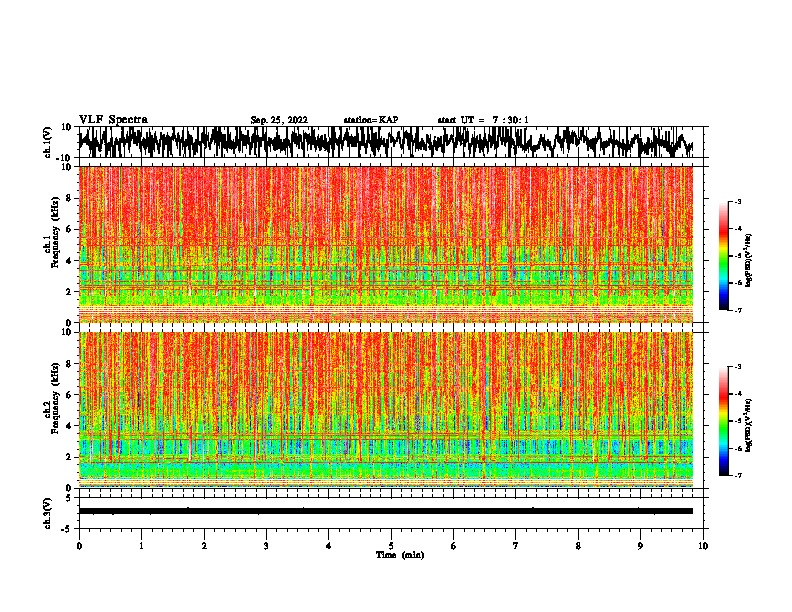Click the ch.1 spectrogram color bar
Screen dimensions: 792x612
(723, 256)
